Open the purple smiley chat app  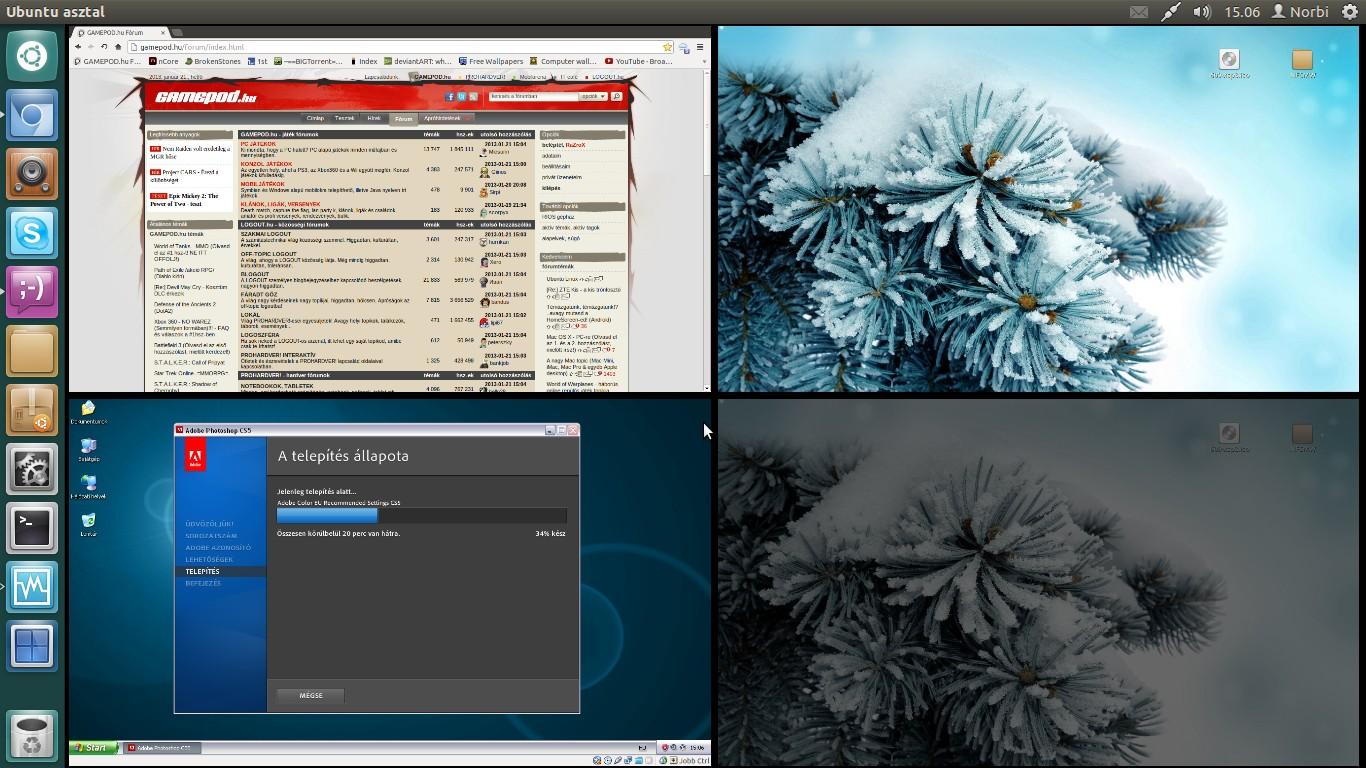(32, 292)
